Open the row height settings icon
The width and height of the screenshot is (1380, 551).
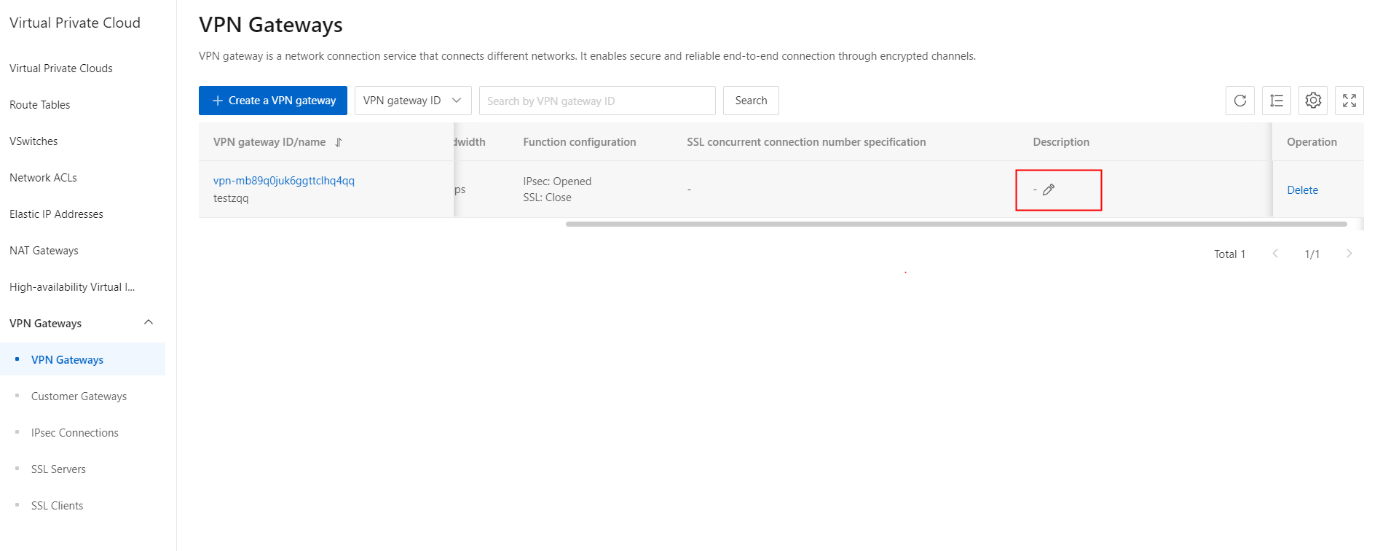[x=1277, y=100]
